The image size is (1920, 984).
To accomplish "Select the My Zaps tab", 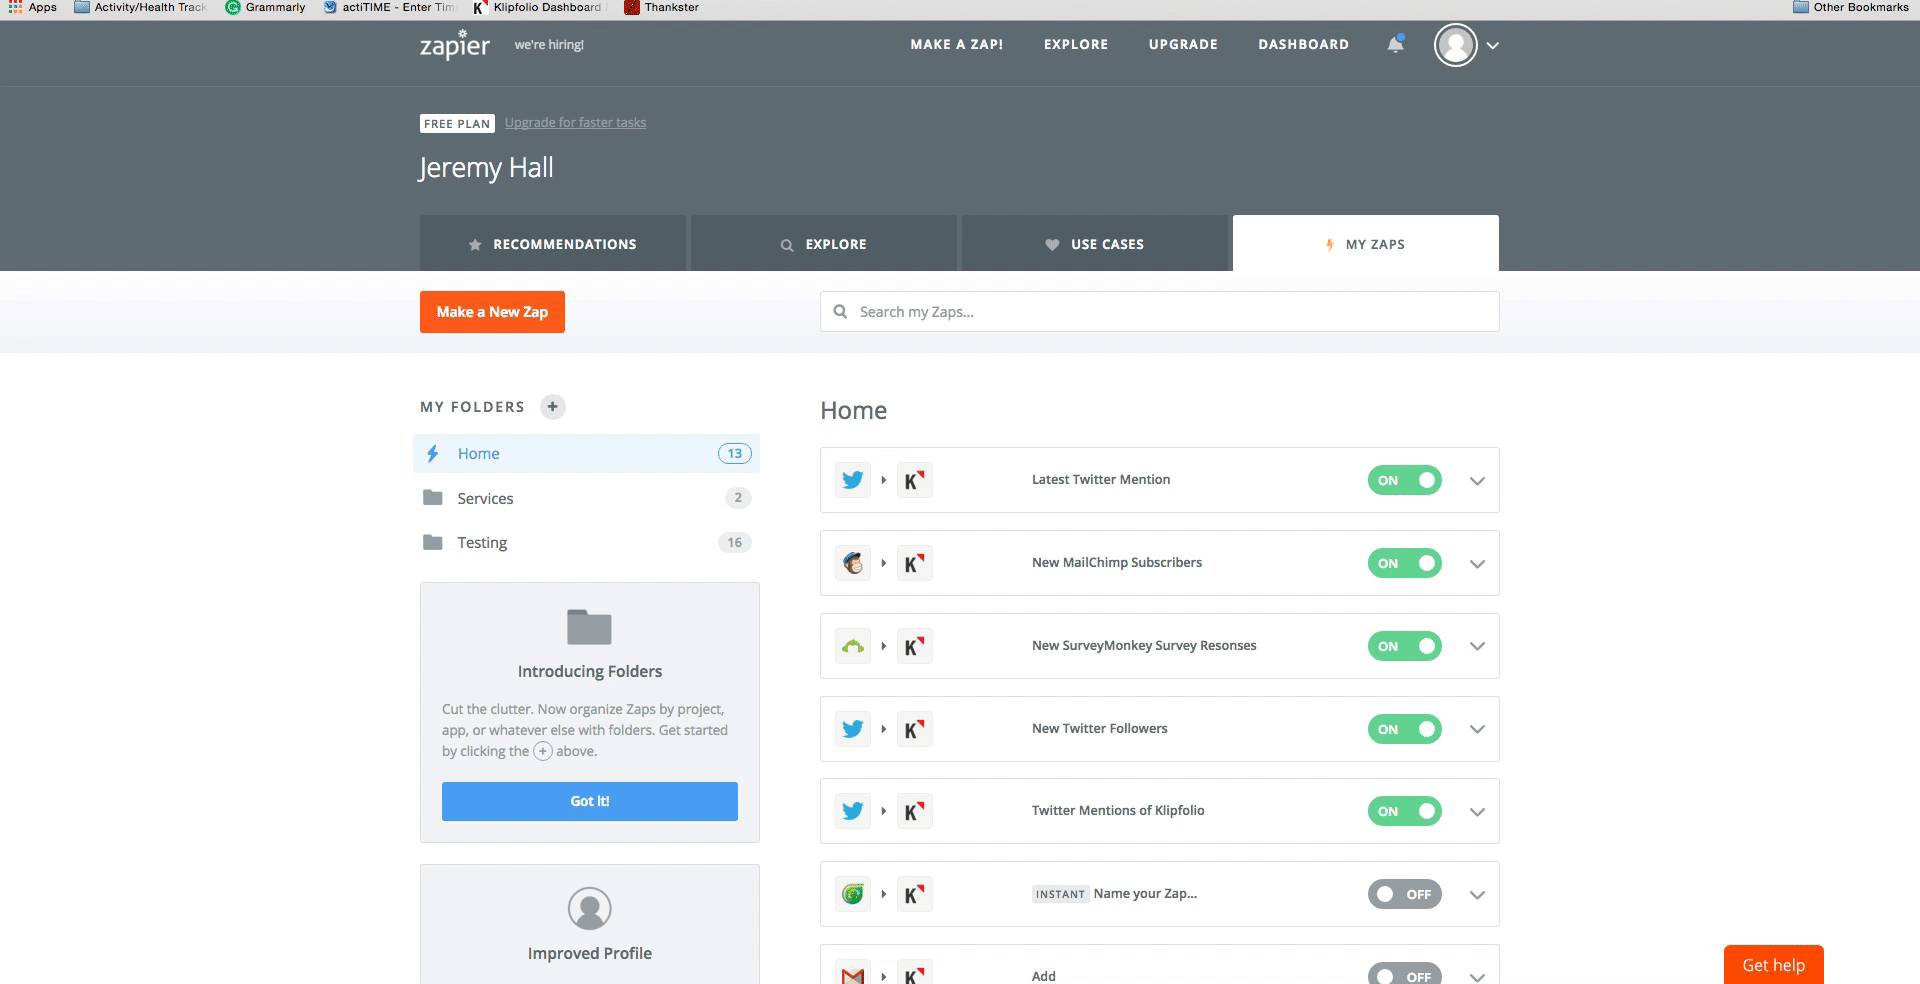I will click(x=1366, y=243).
